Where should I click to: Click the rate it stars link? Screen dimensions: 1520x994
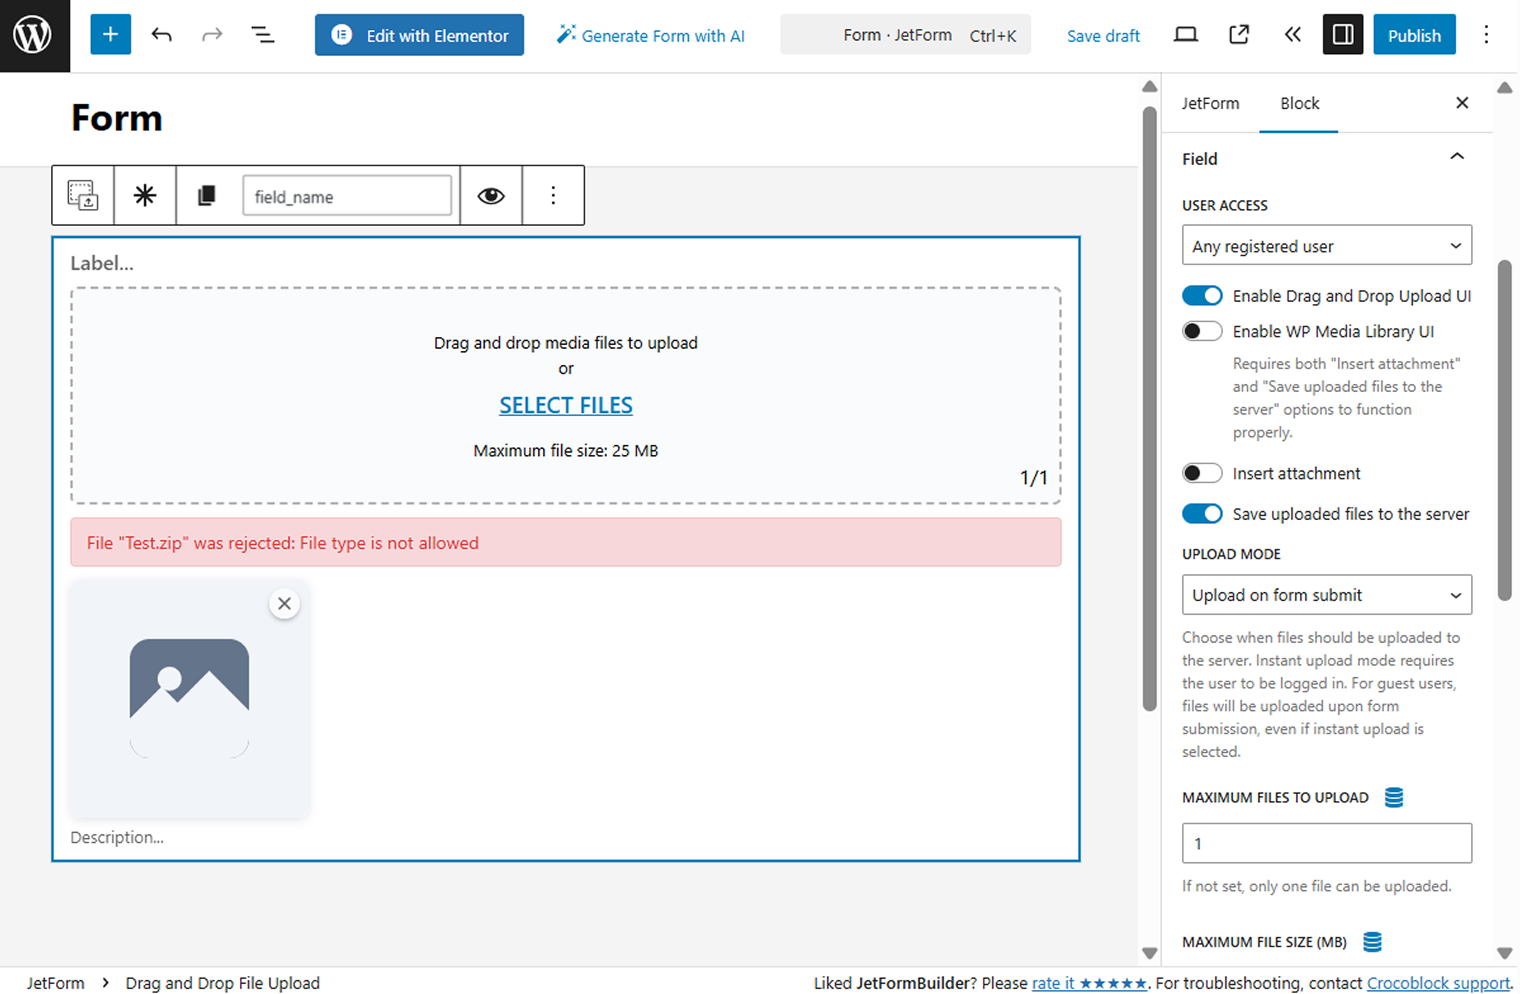pyautogui.click(x=1089, y=983)
